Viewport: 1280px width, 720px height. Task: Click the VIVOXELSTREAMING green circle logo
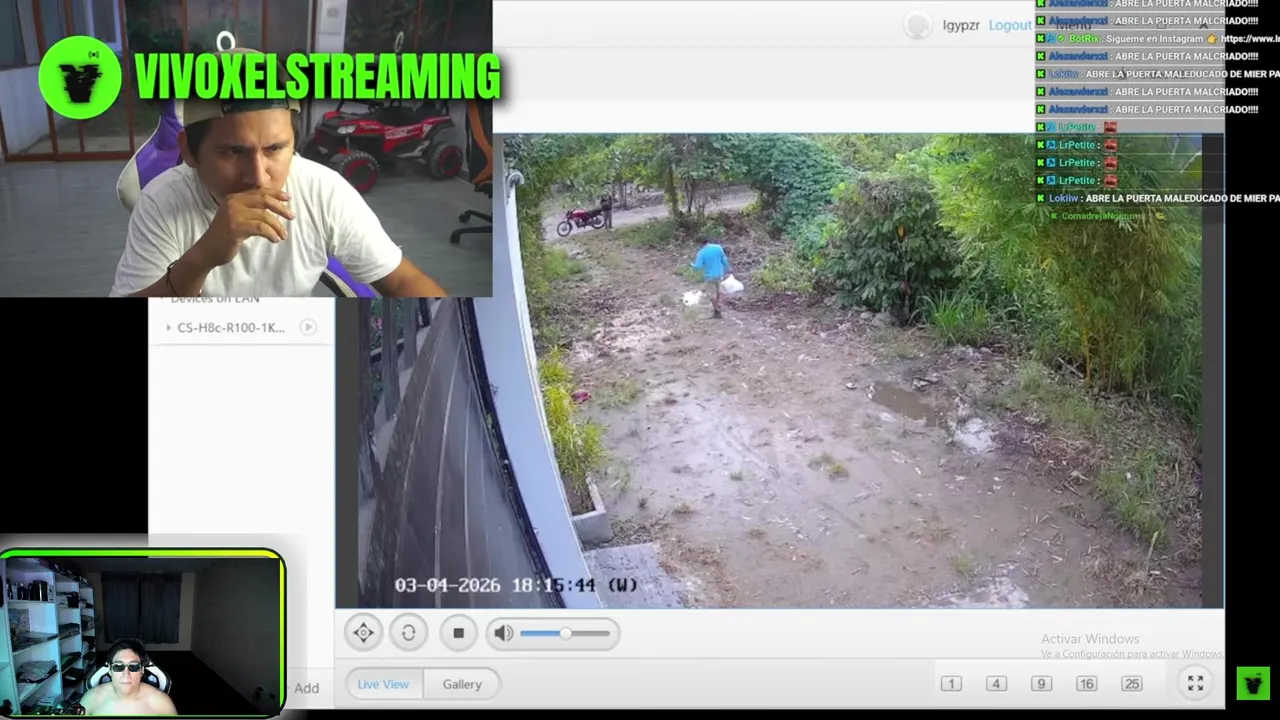80,77
